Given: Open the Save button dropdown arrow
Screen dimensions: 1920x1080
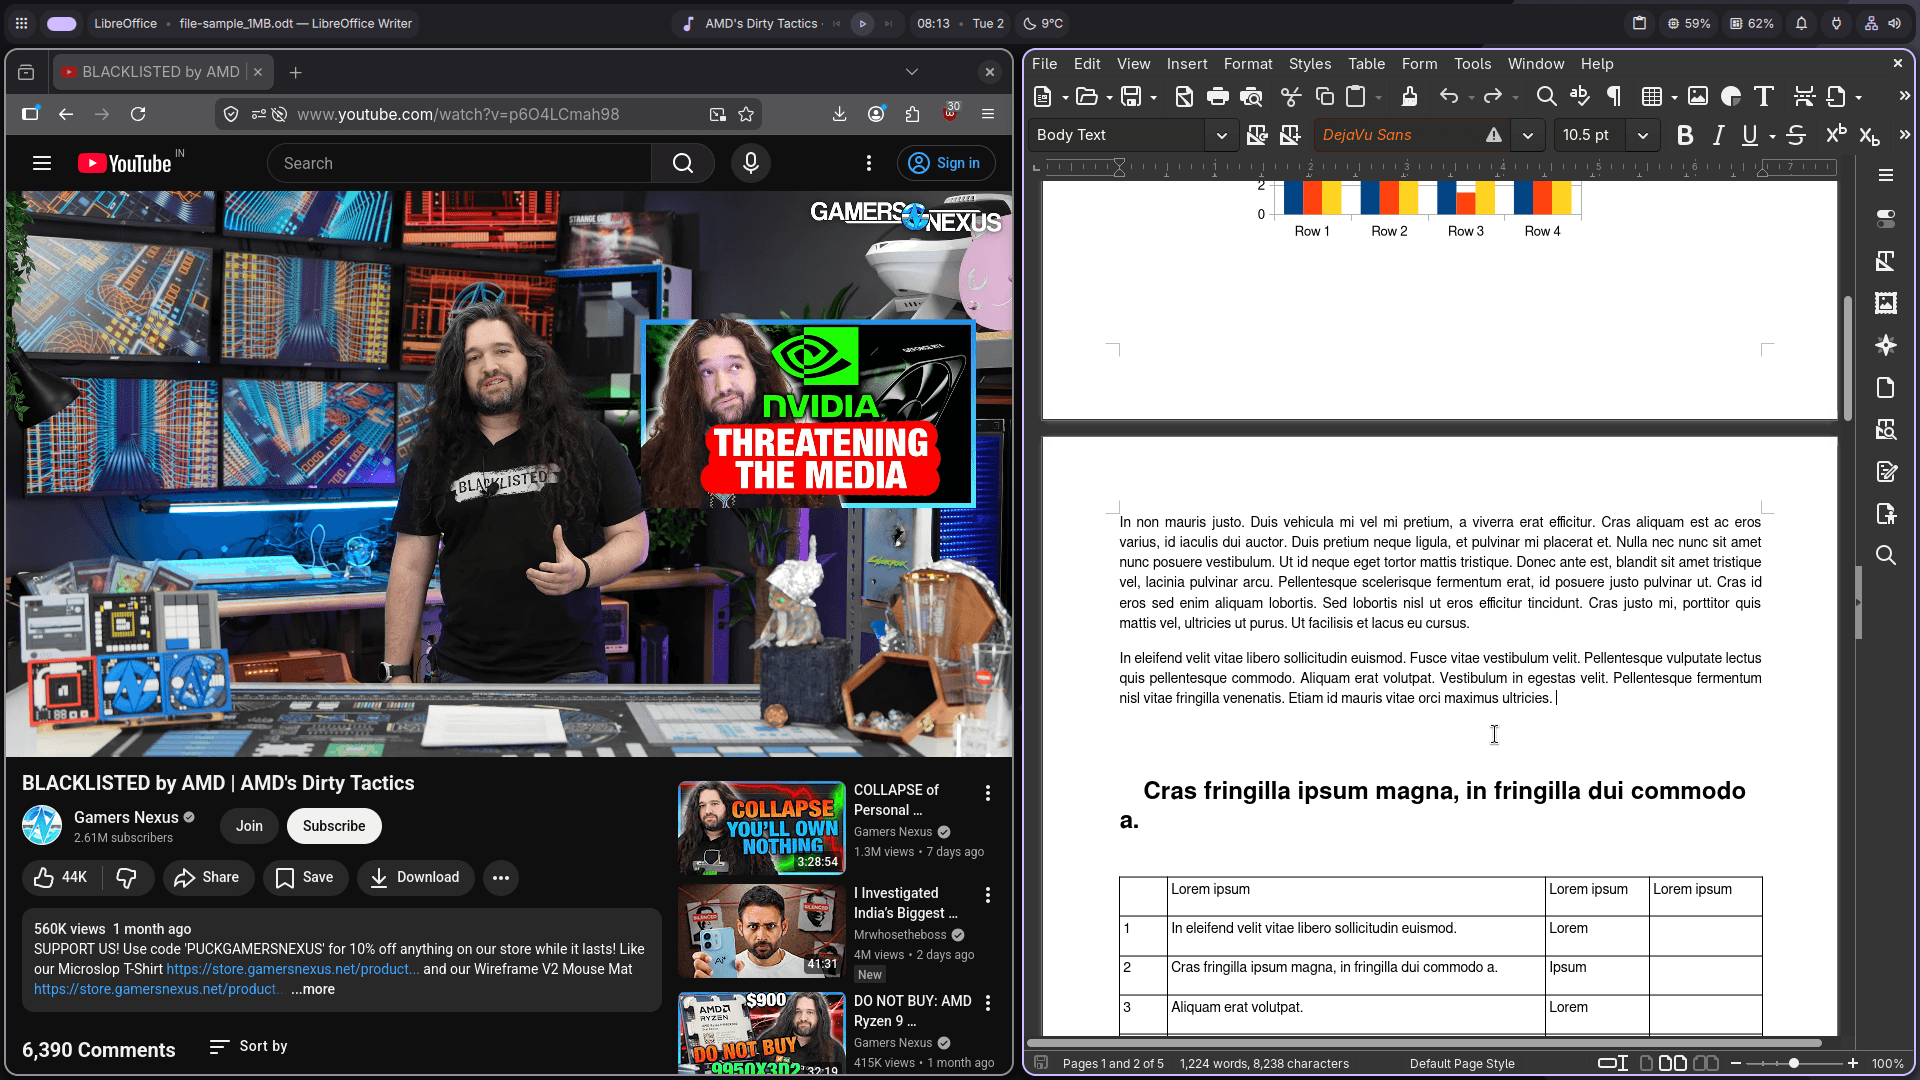Looking at the screenshot, I should click(x=1153, y=97).
